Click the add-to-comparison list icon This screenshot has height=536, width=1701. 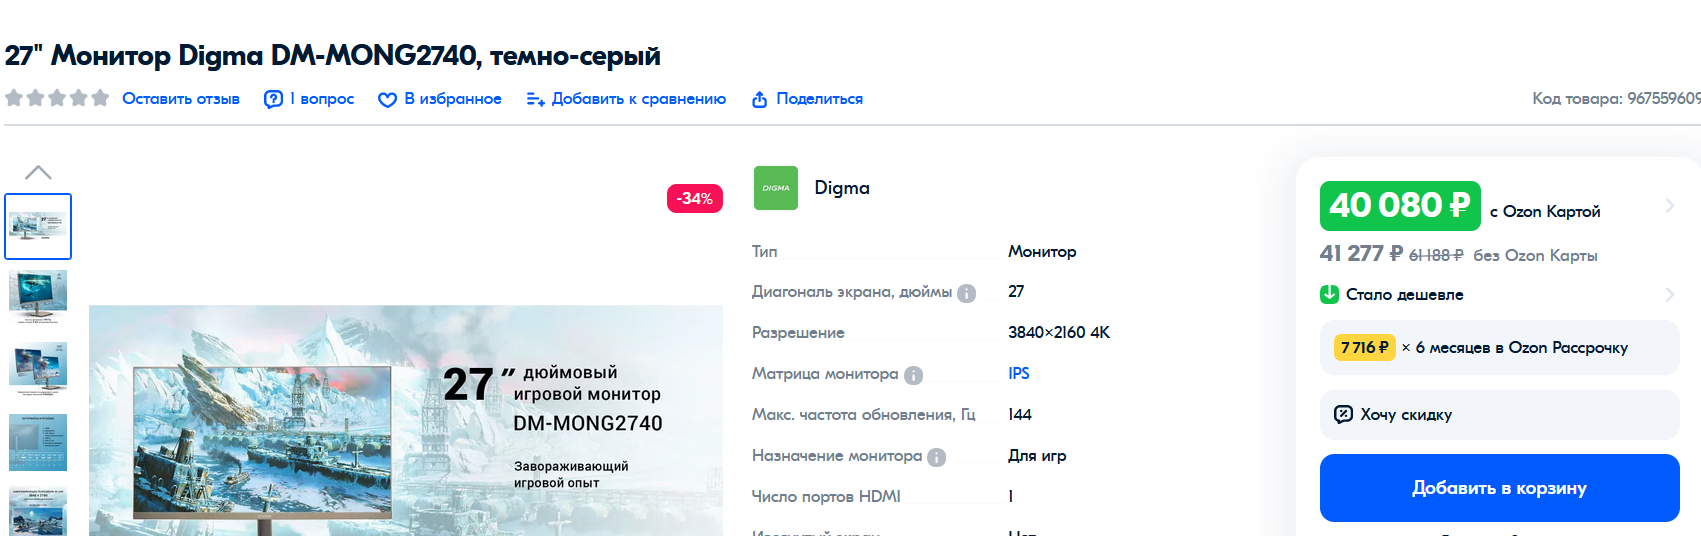536,99
